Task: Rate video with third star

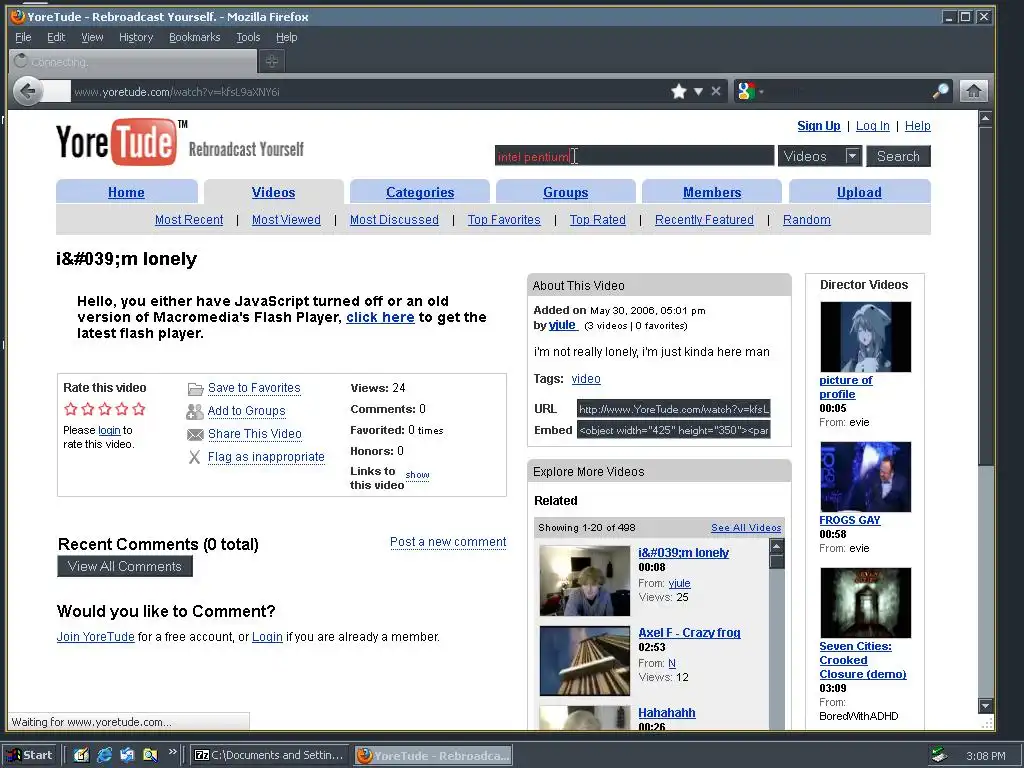Action: [104, 409]
